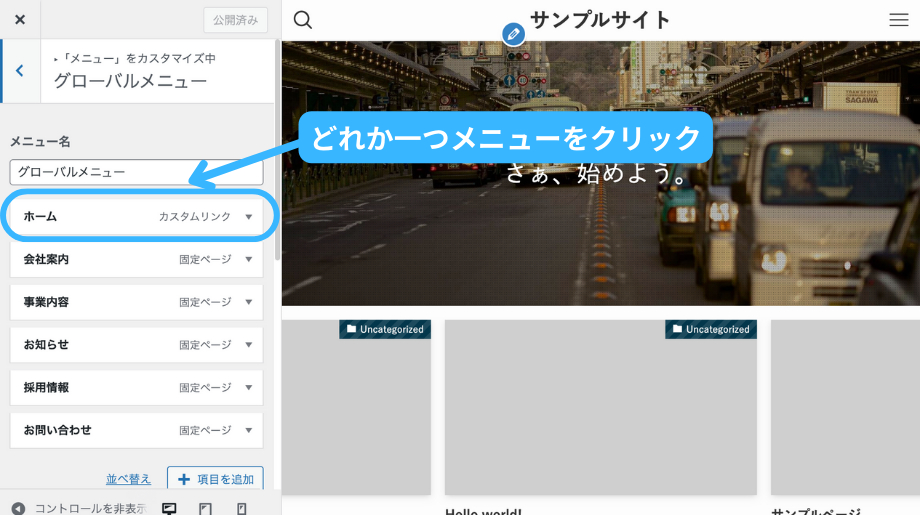Close the customizer with the X icon
Viewport: 920px width, 515px height.
click(20, 20)
